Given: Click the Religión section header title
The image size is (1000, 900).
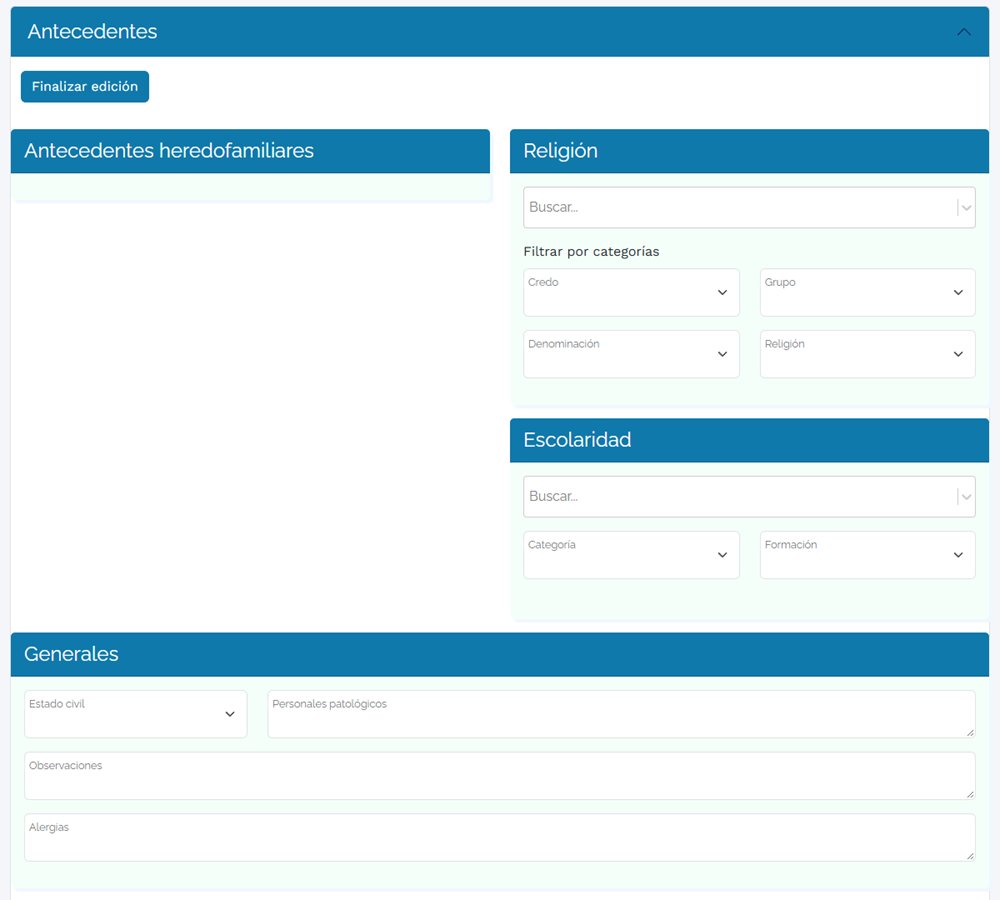Looking at the screenshot, I should [561, 151].
